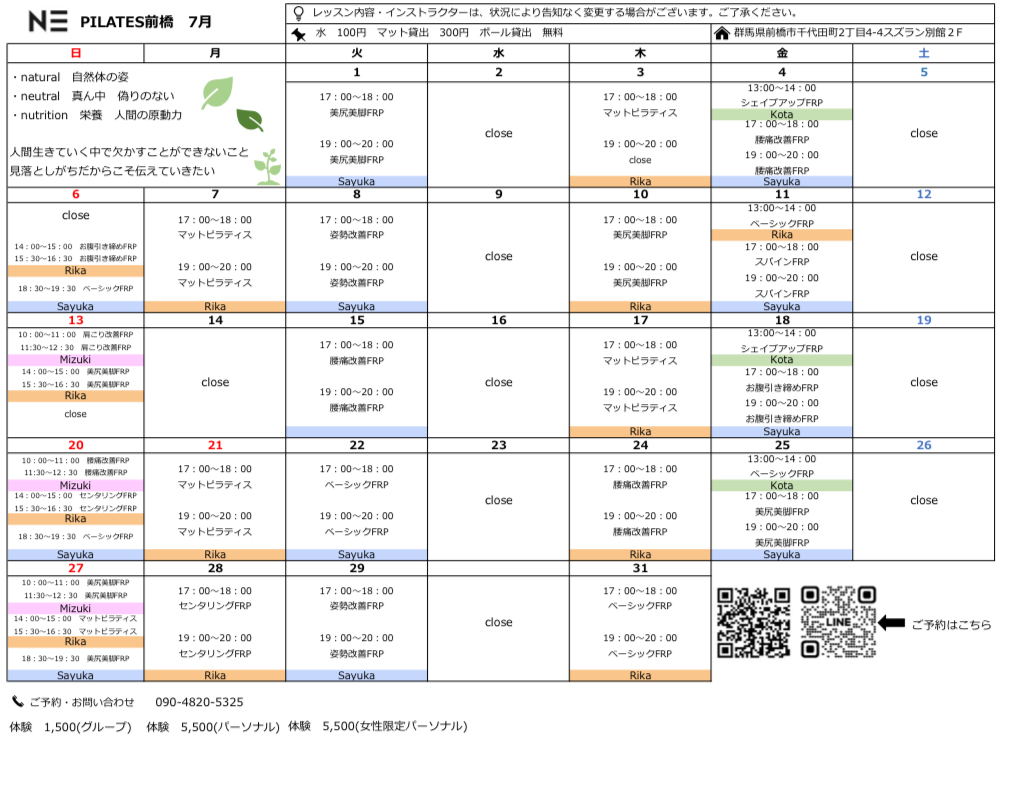Click the Friday header "金"
Image resolution: width=1029 pixels, height=791 pixels.
782,53
